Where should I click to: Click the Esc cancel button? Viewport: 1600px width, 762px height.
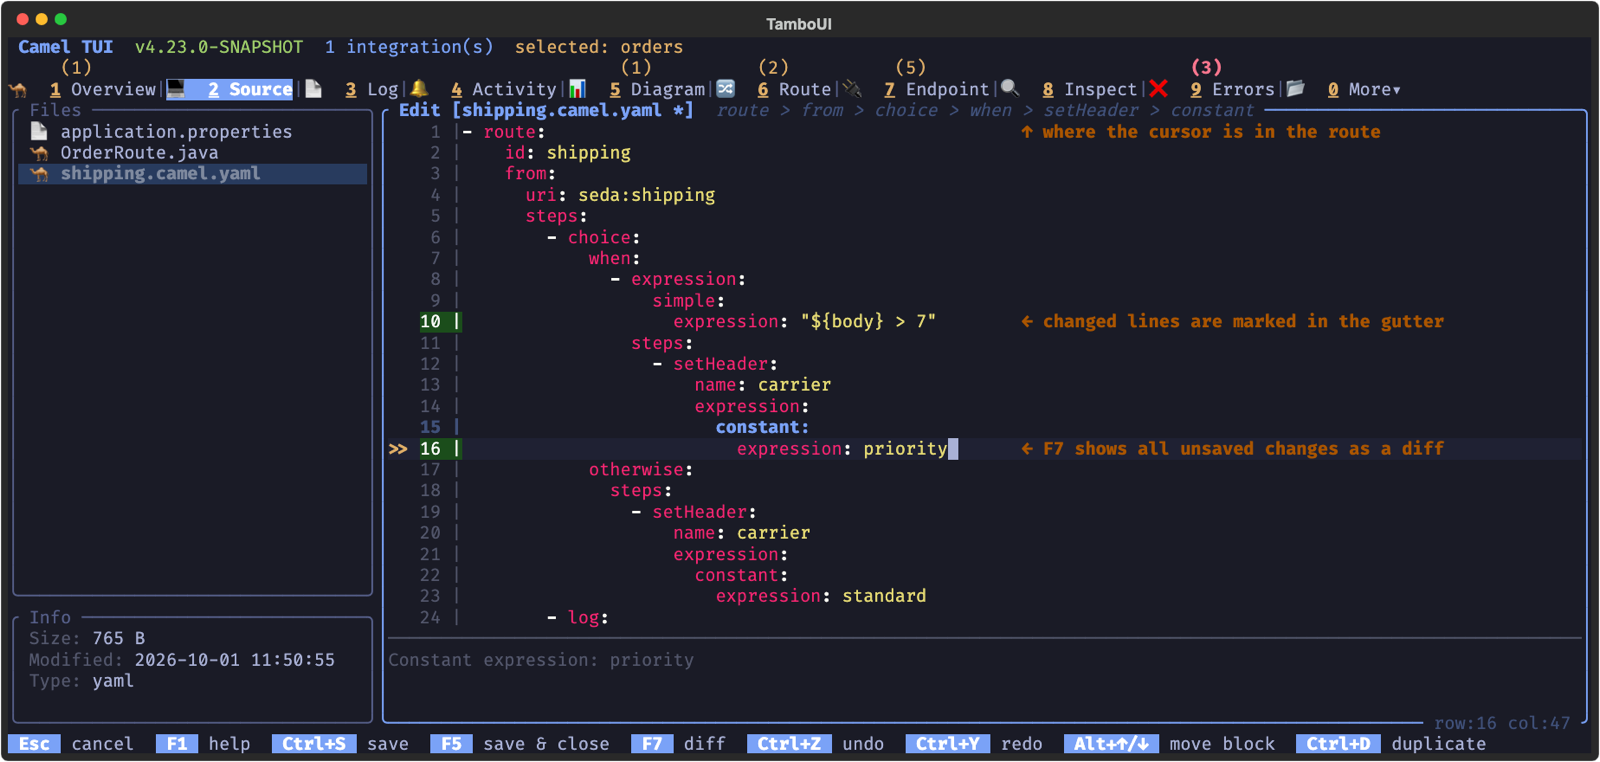click(x=34, y=744)
